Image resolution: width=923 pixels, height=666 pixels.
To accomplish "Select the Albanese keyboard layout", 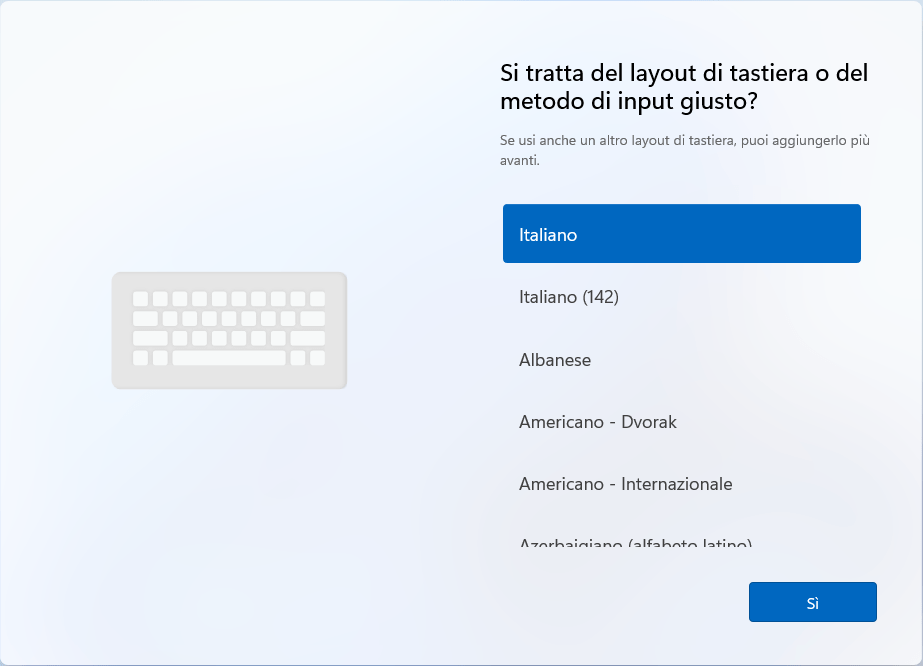I will [681, 360].
